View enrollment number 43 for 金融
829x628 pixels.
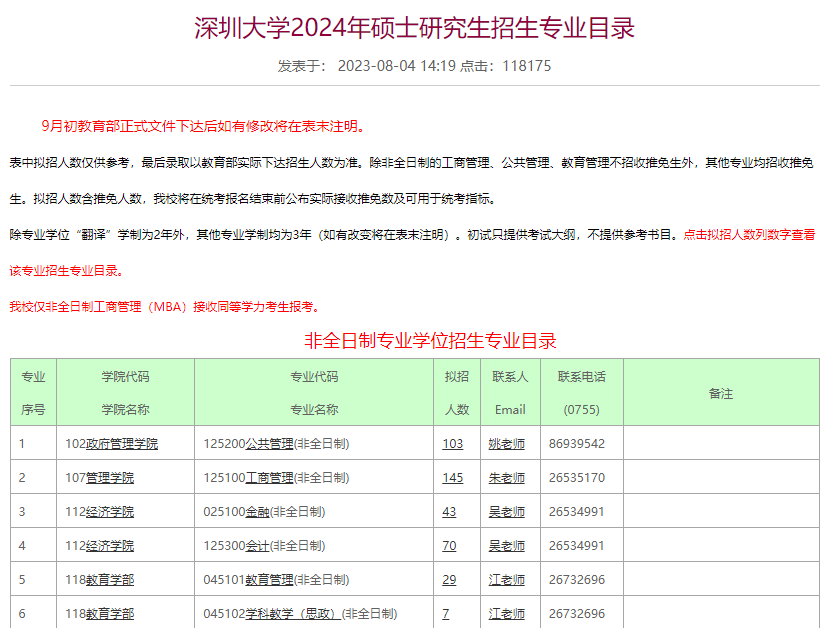(449, 512)
